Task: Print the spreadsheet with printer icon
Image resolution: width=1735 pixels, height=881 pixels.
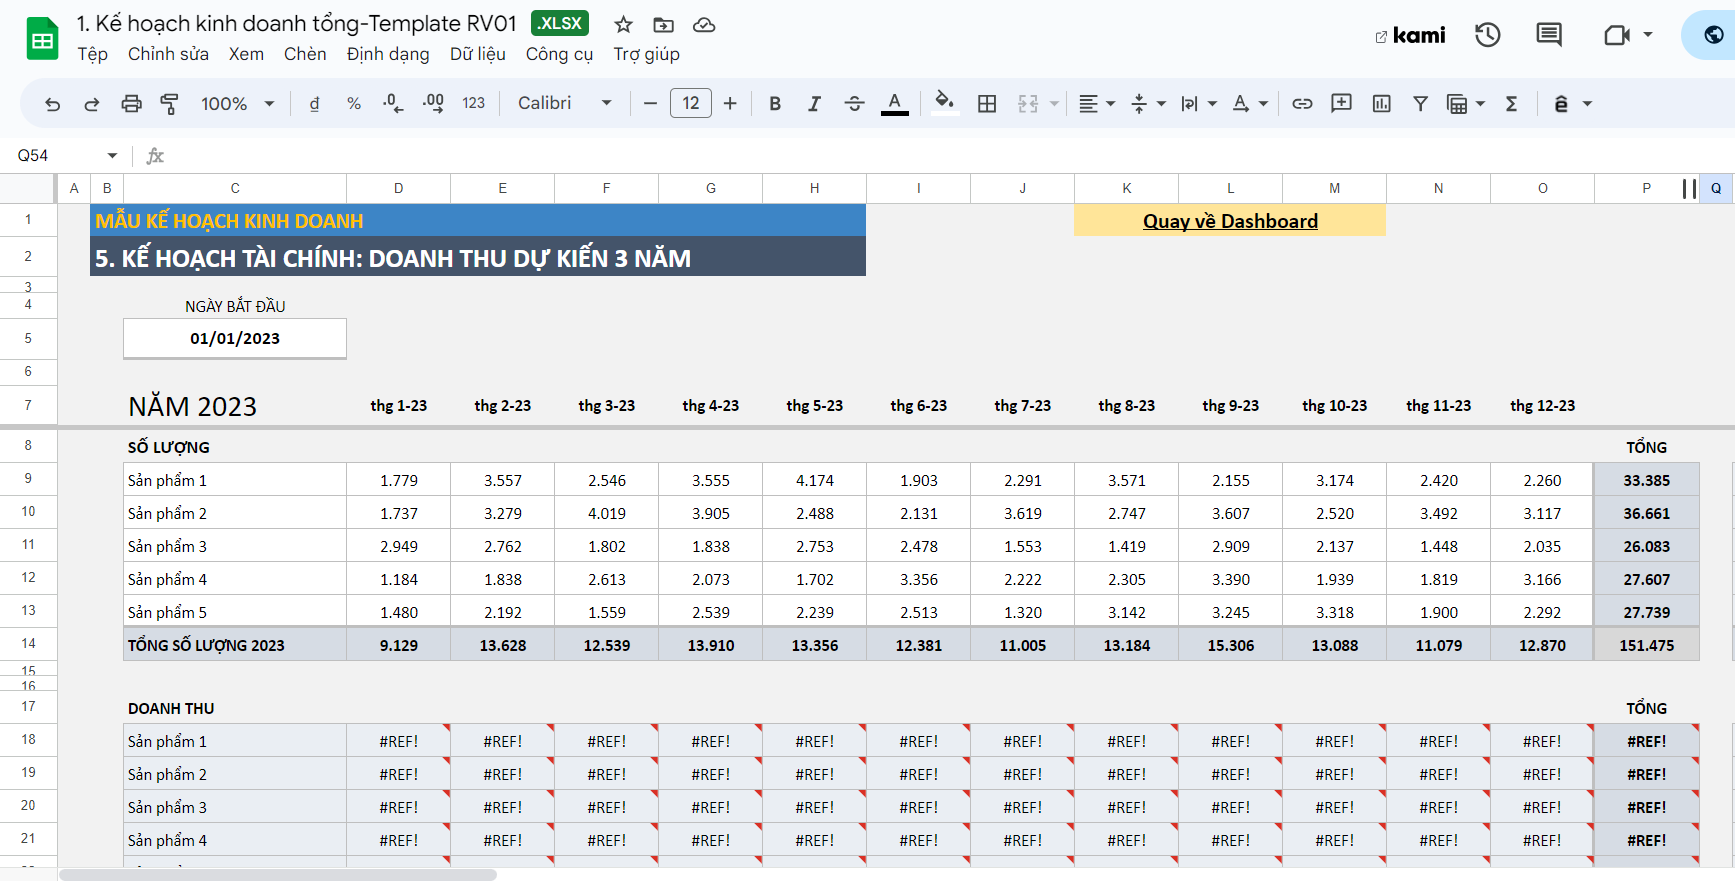Action: click(131, 104)
